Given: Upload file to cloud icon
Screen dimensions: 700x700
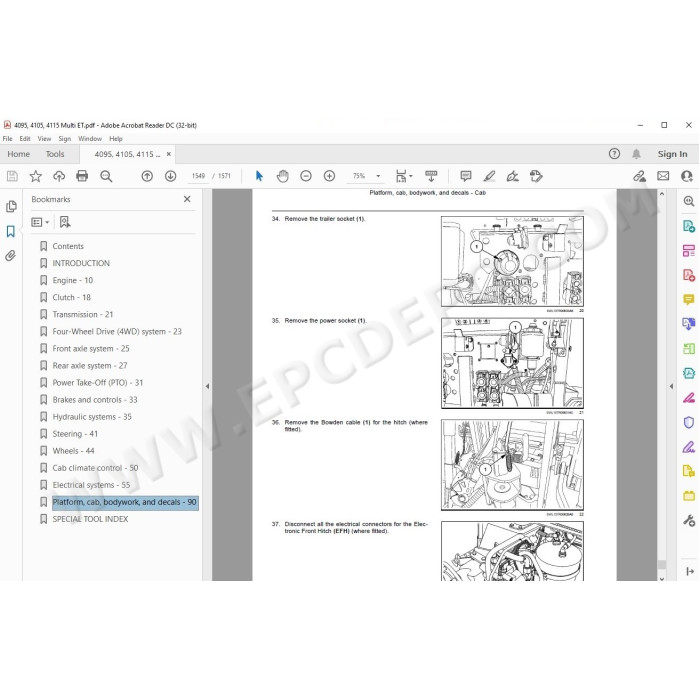Looking at the screenshot, I should tap(59, 176).
